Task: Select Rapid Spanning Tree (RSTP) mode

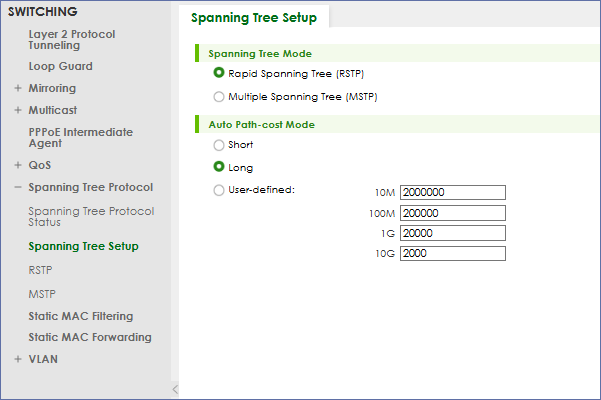Action: [219, 73]
